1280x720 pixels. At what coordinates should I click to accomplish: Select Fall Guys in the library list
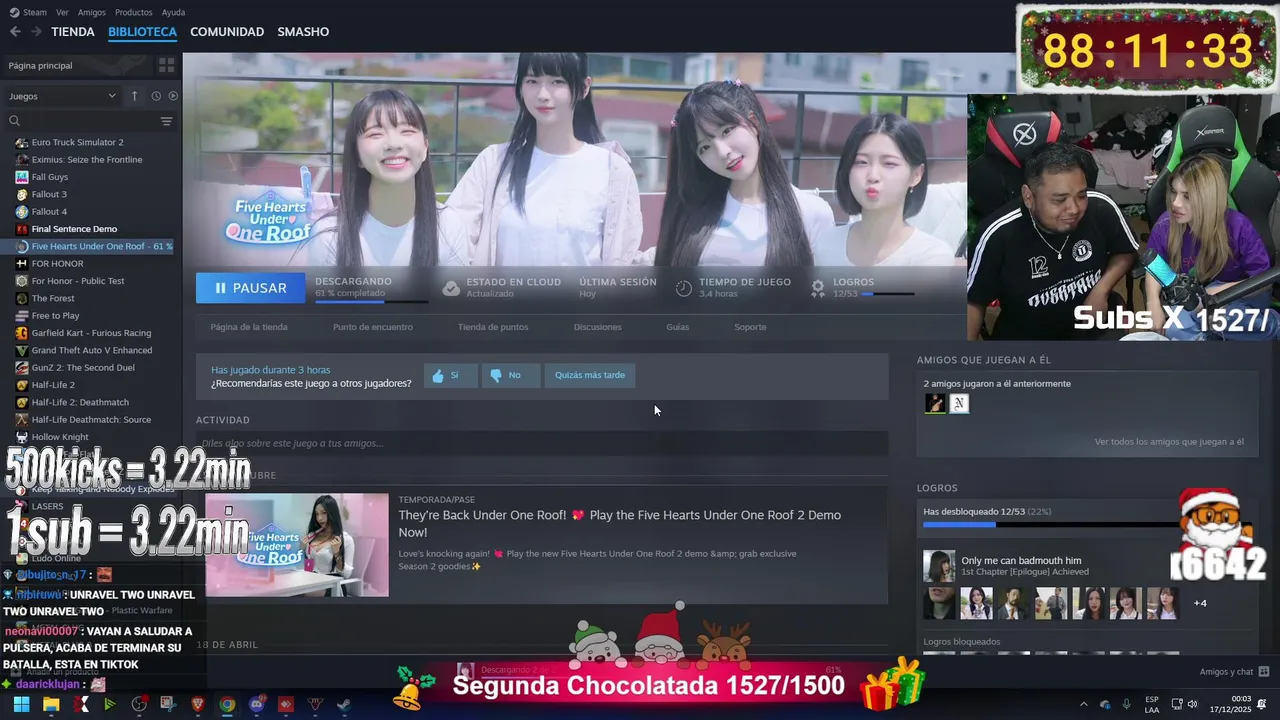point(49,177)
